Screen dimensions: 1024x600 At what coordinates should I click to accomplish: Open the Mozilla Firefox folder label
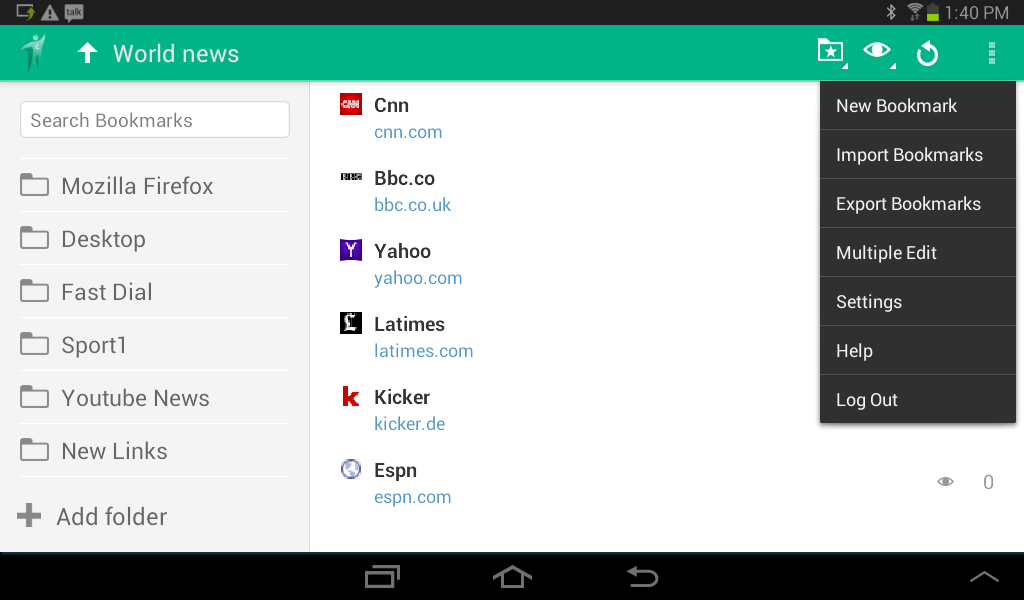tap(137, 186)
